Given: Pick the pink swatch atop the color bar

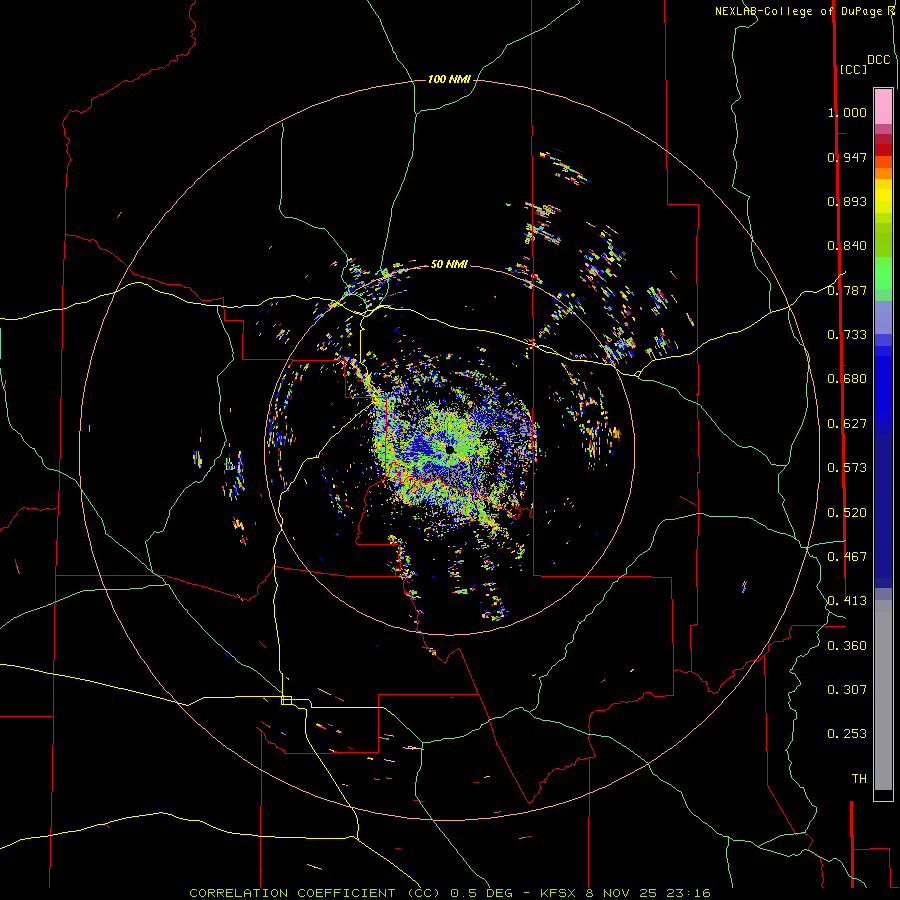Looking at the screenshot, I should (883, 107).
